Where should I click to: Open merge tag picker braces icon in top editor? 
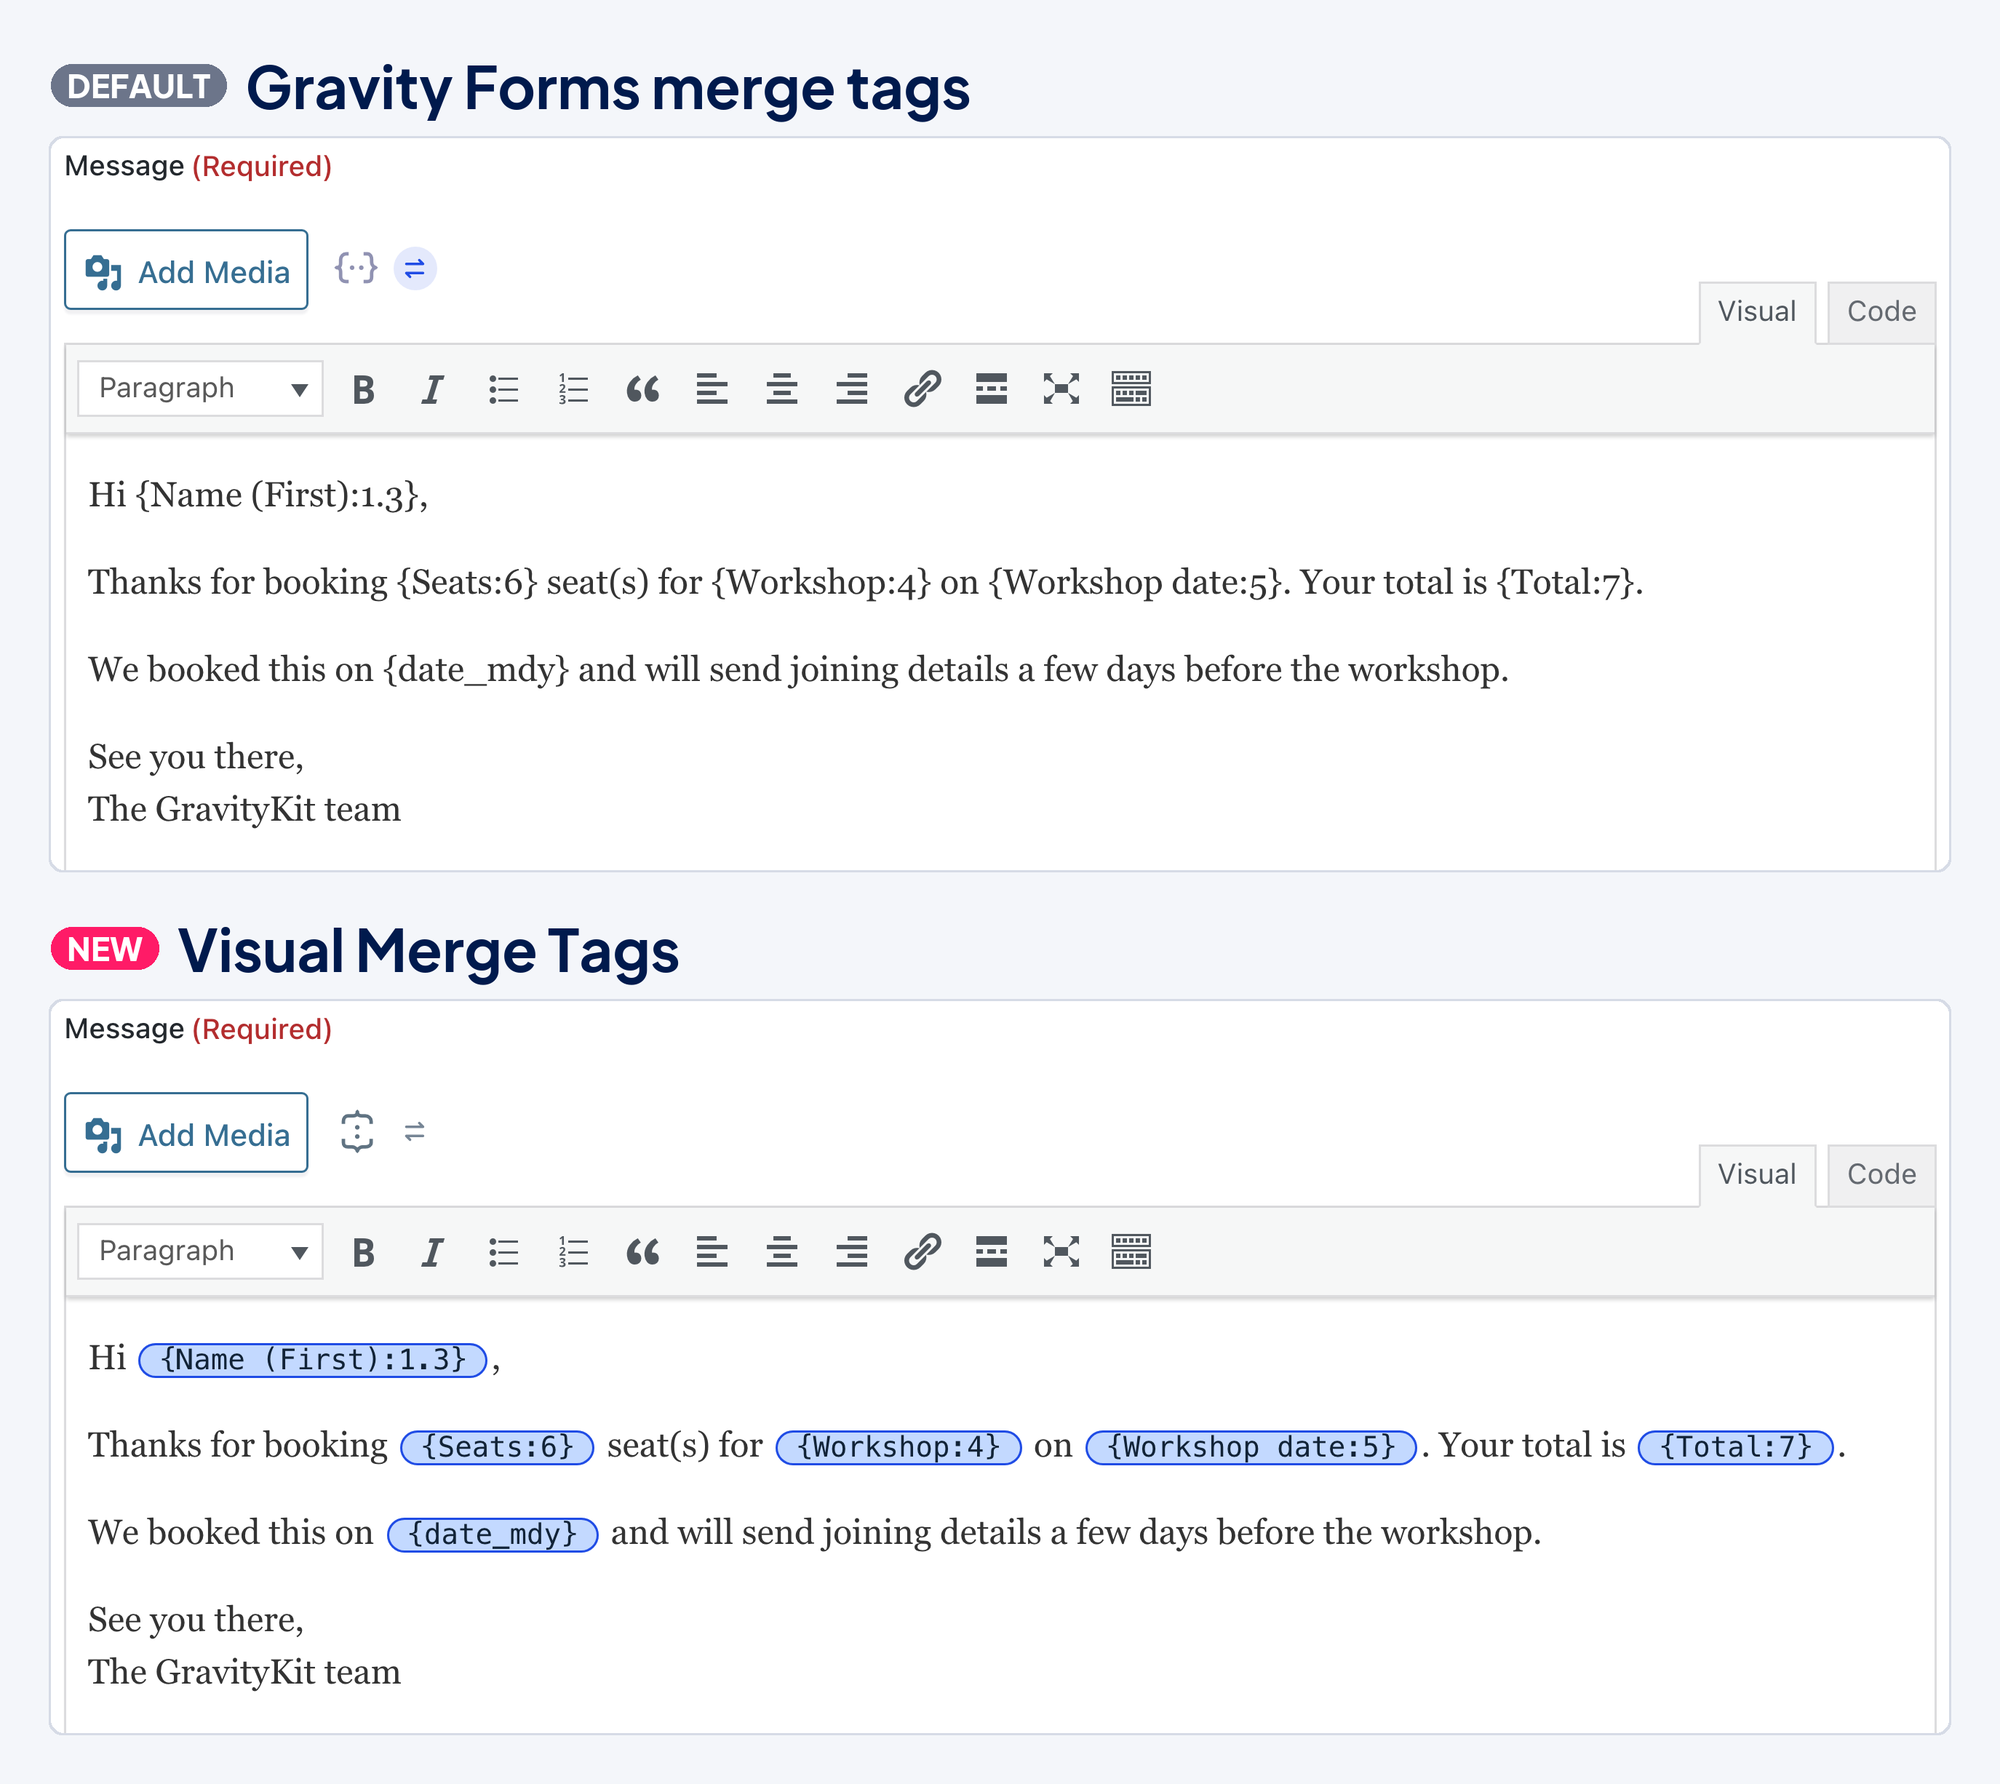pyautogui.click(x=356, y=268)
